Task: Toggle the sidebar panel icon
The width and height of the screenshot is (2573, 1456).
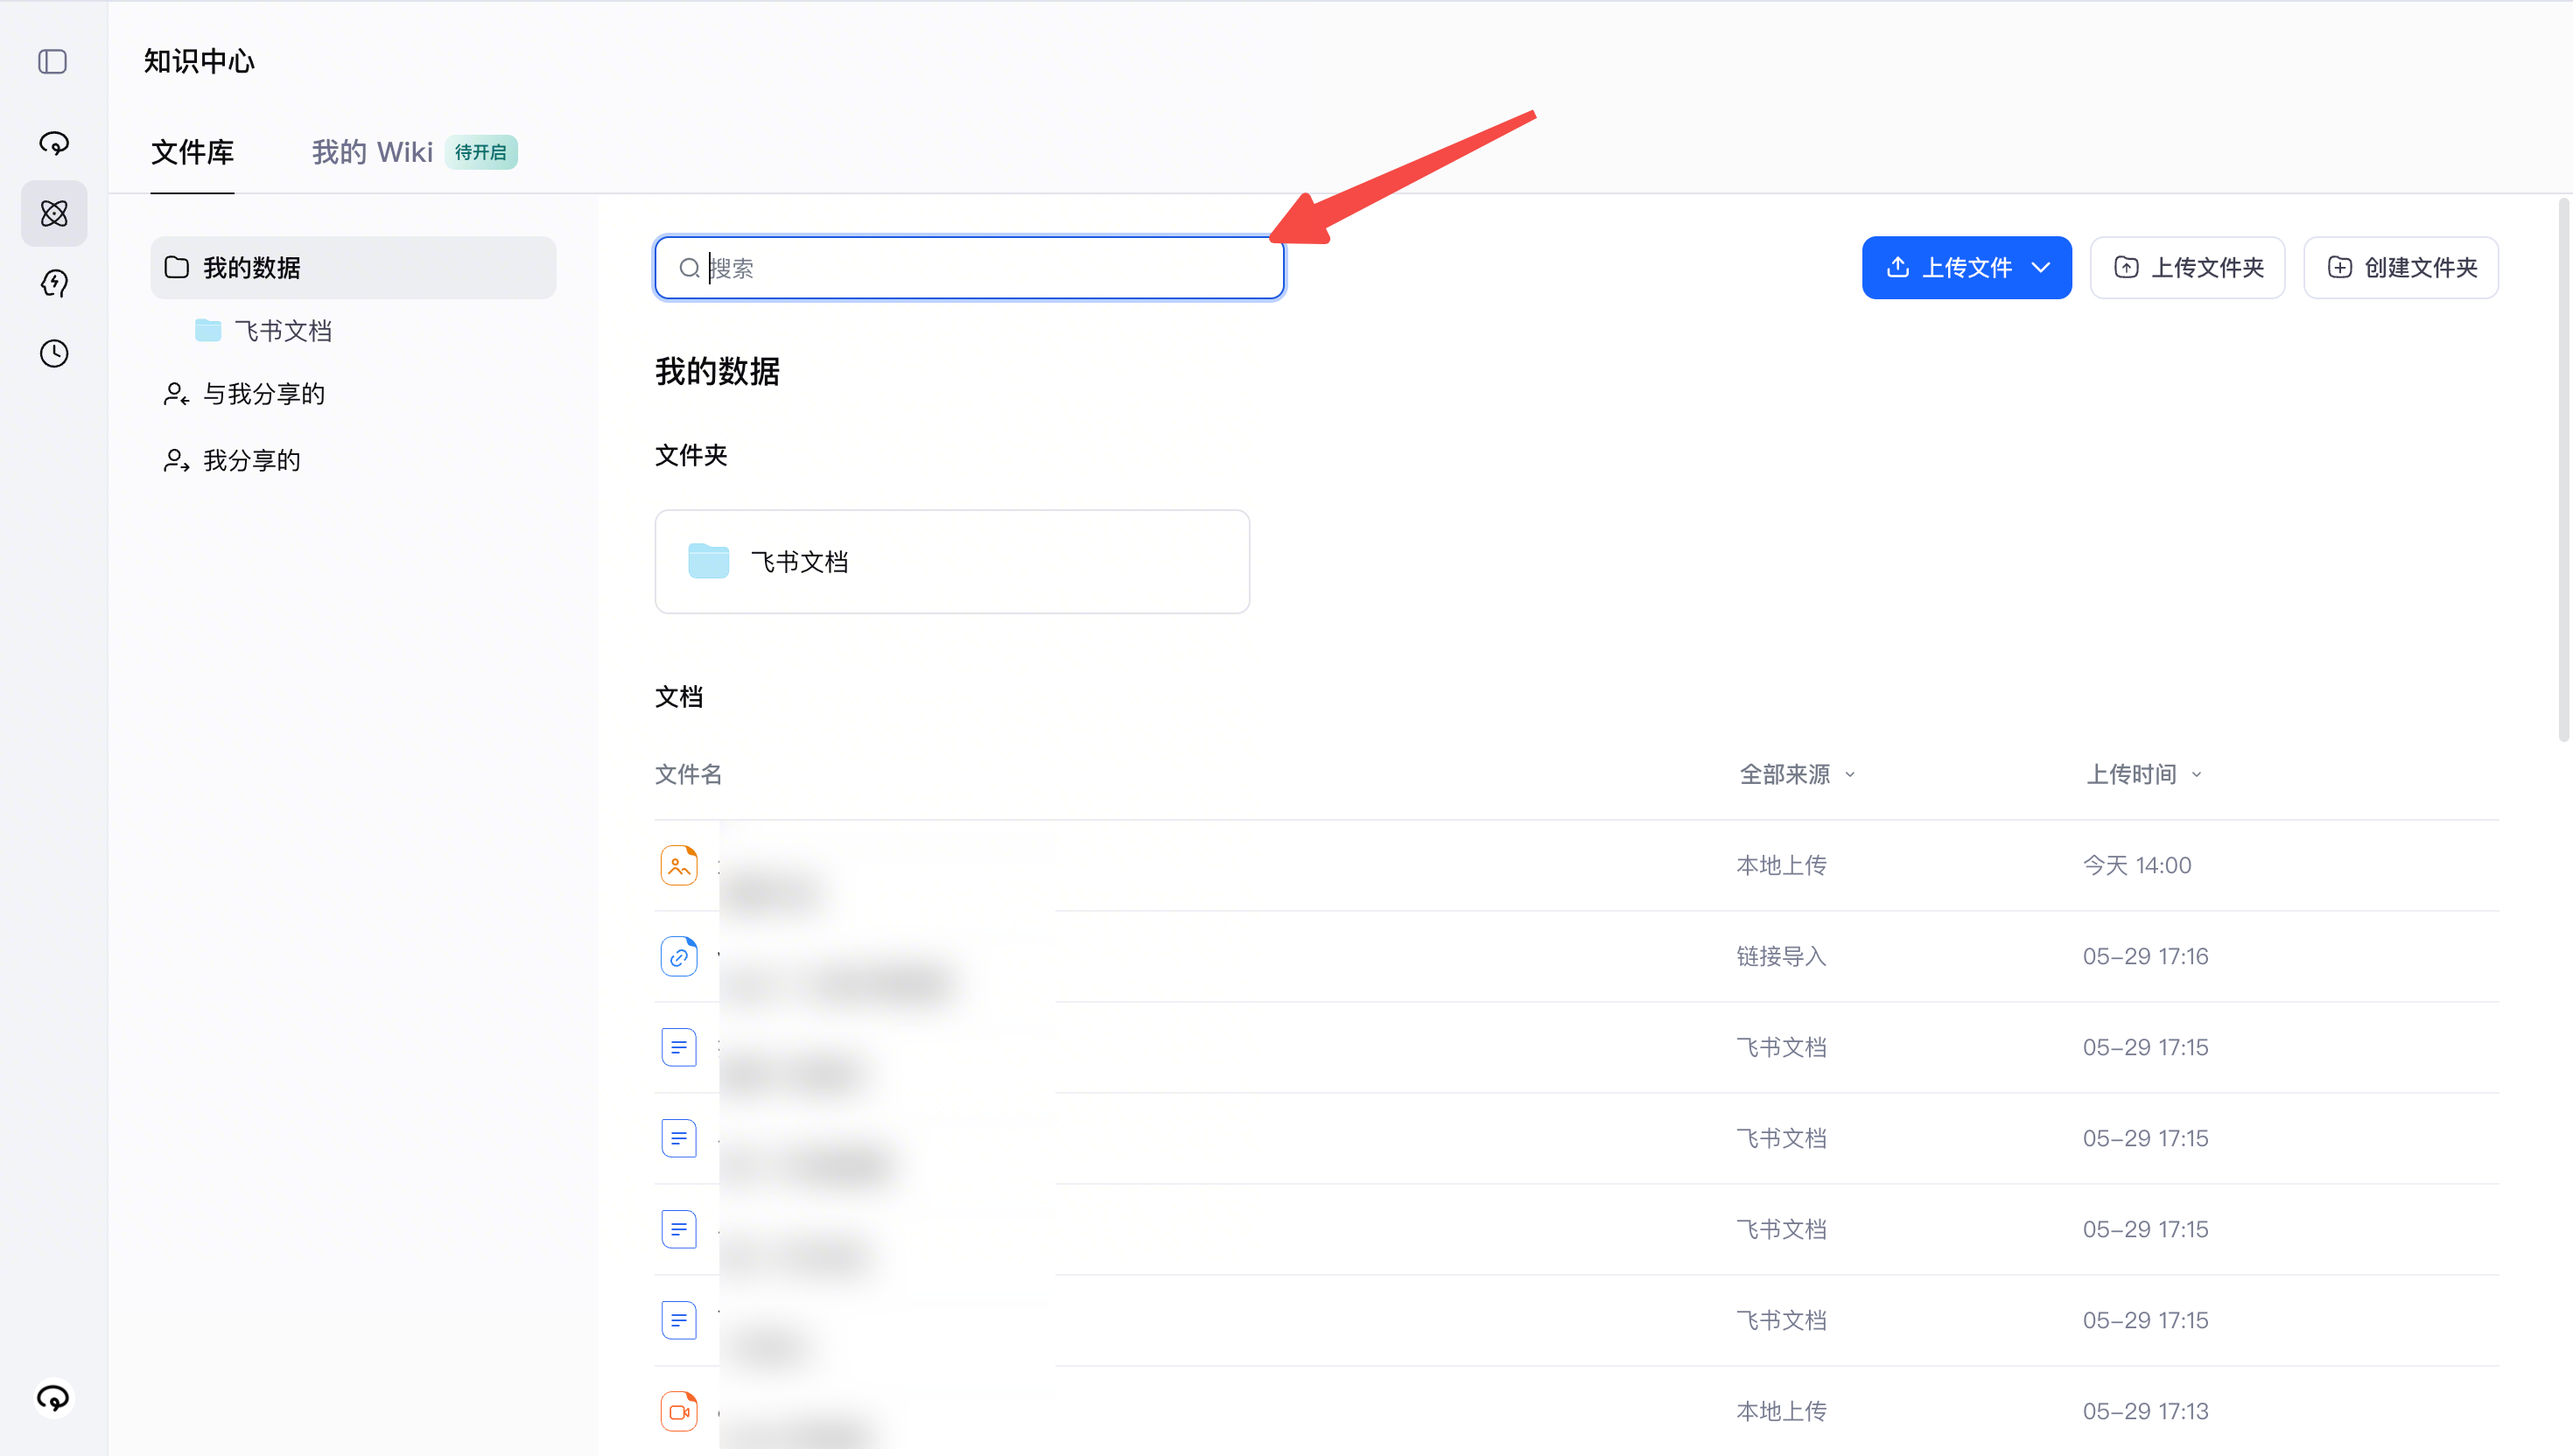Action: coord(53,62)
